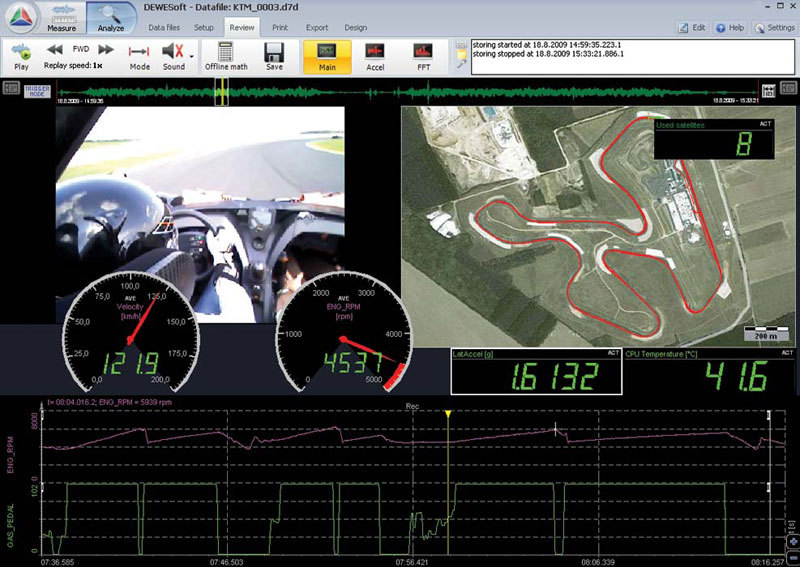Switch to the FFT display screen
Screen dimensions: 800x567
coord(423,53)
